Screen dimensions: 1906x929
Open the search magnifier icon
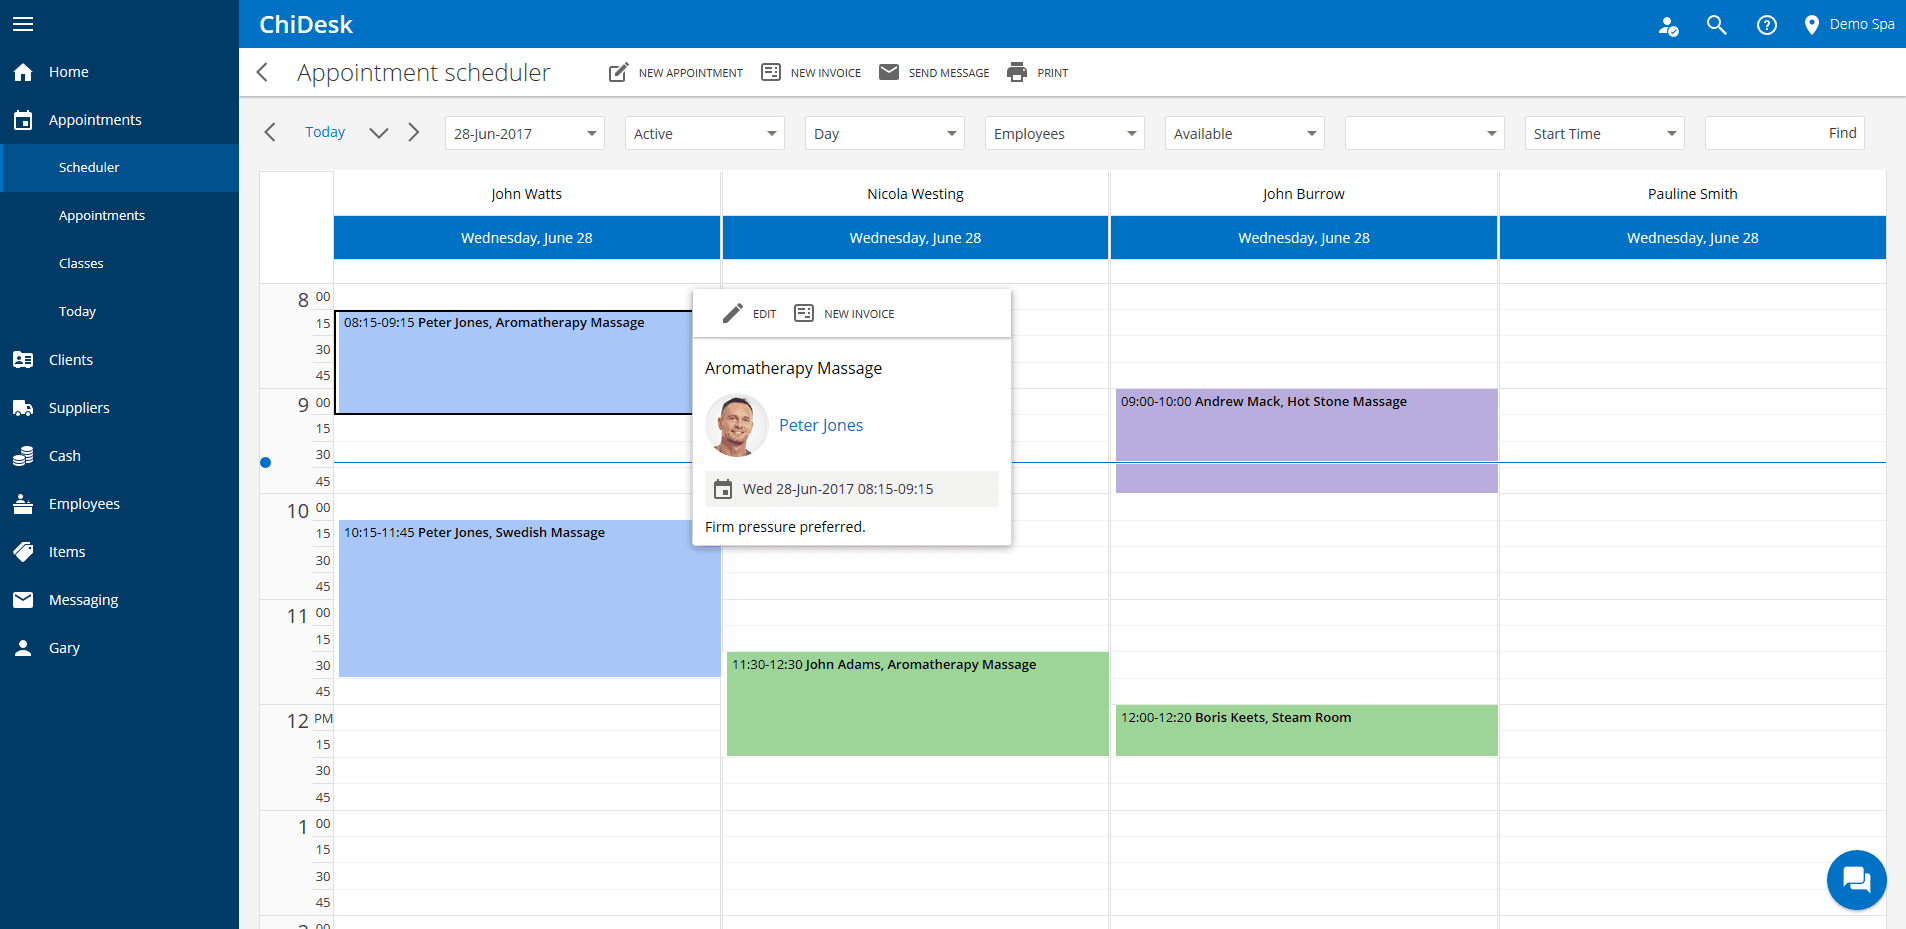[1717, 25]
